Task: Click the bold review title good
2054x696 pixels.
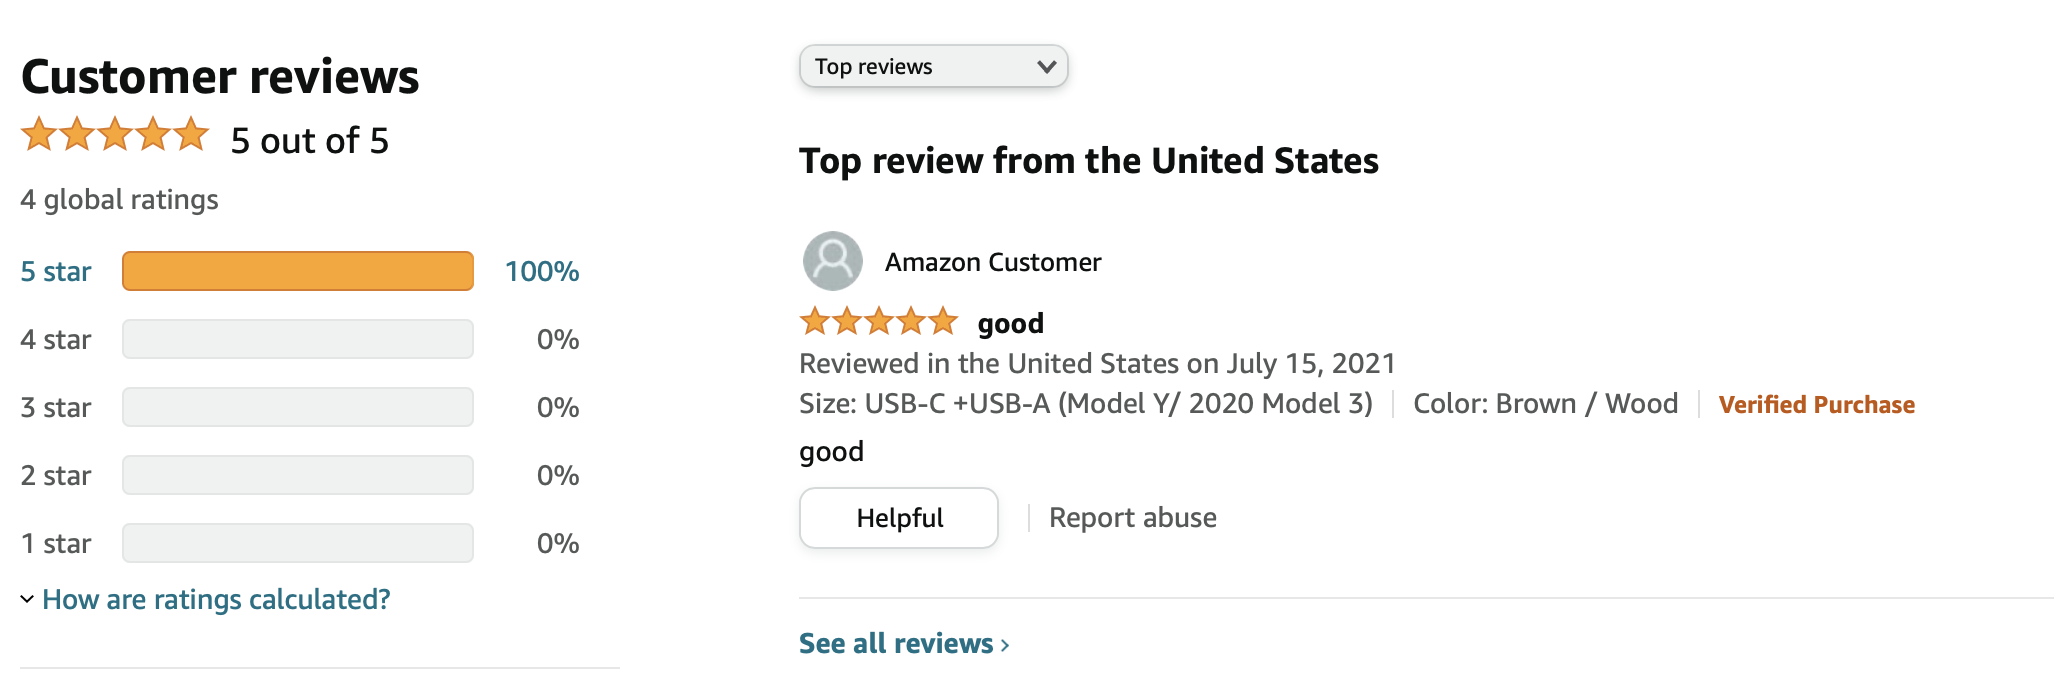Action: point(1011,323)
